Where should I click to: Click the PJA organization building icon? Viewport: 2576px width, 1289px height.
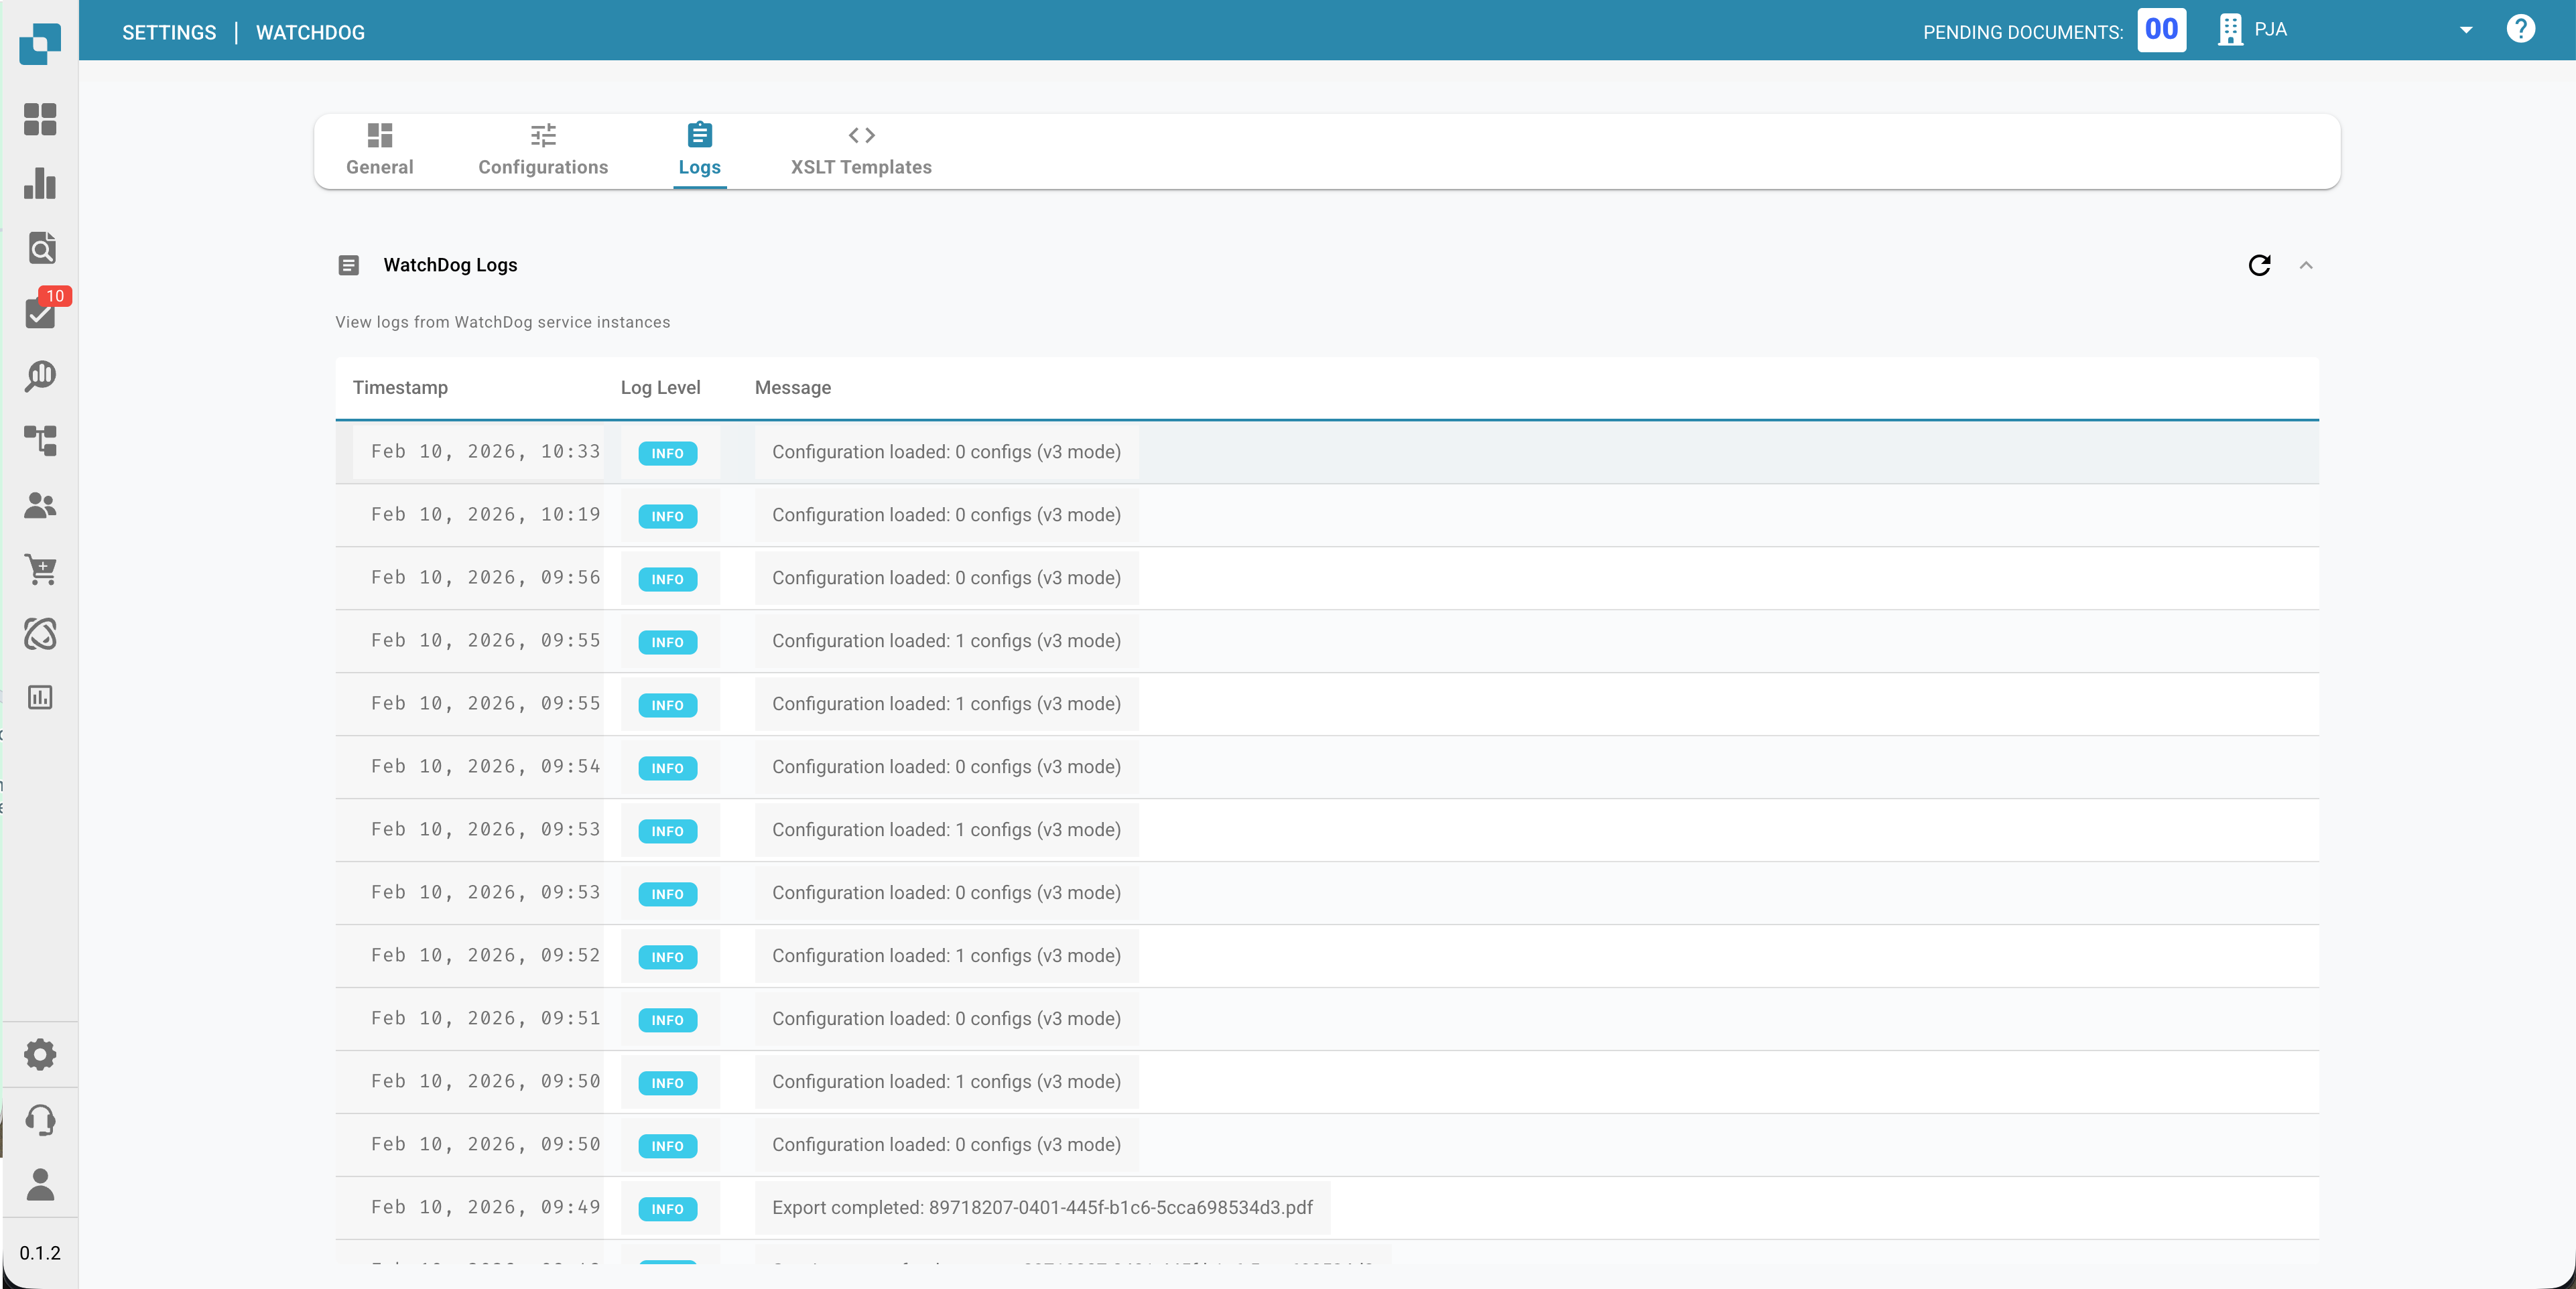pos(2229,29)
